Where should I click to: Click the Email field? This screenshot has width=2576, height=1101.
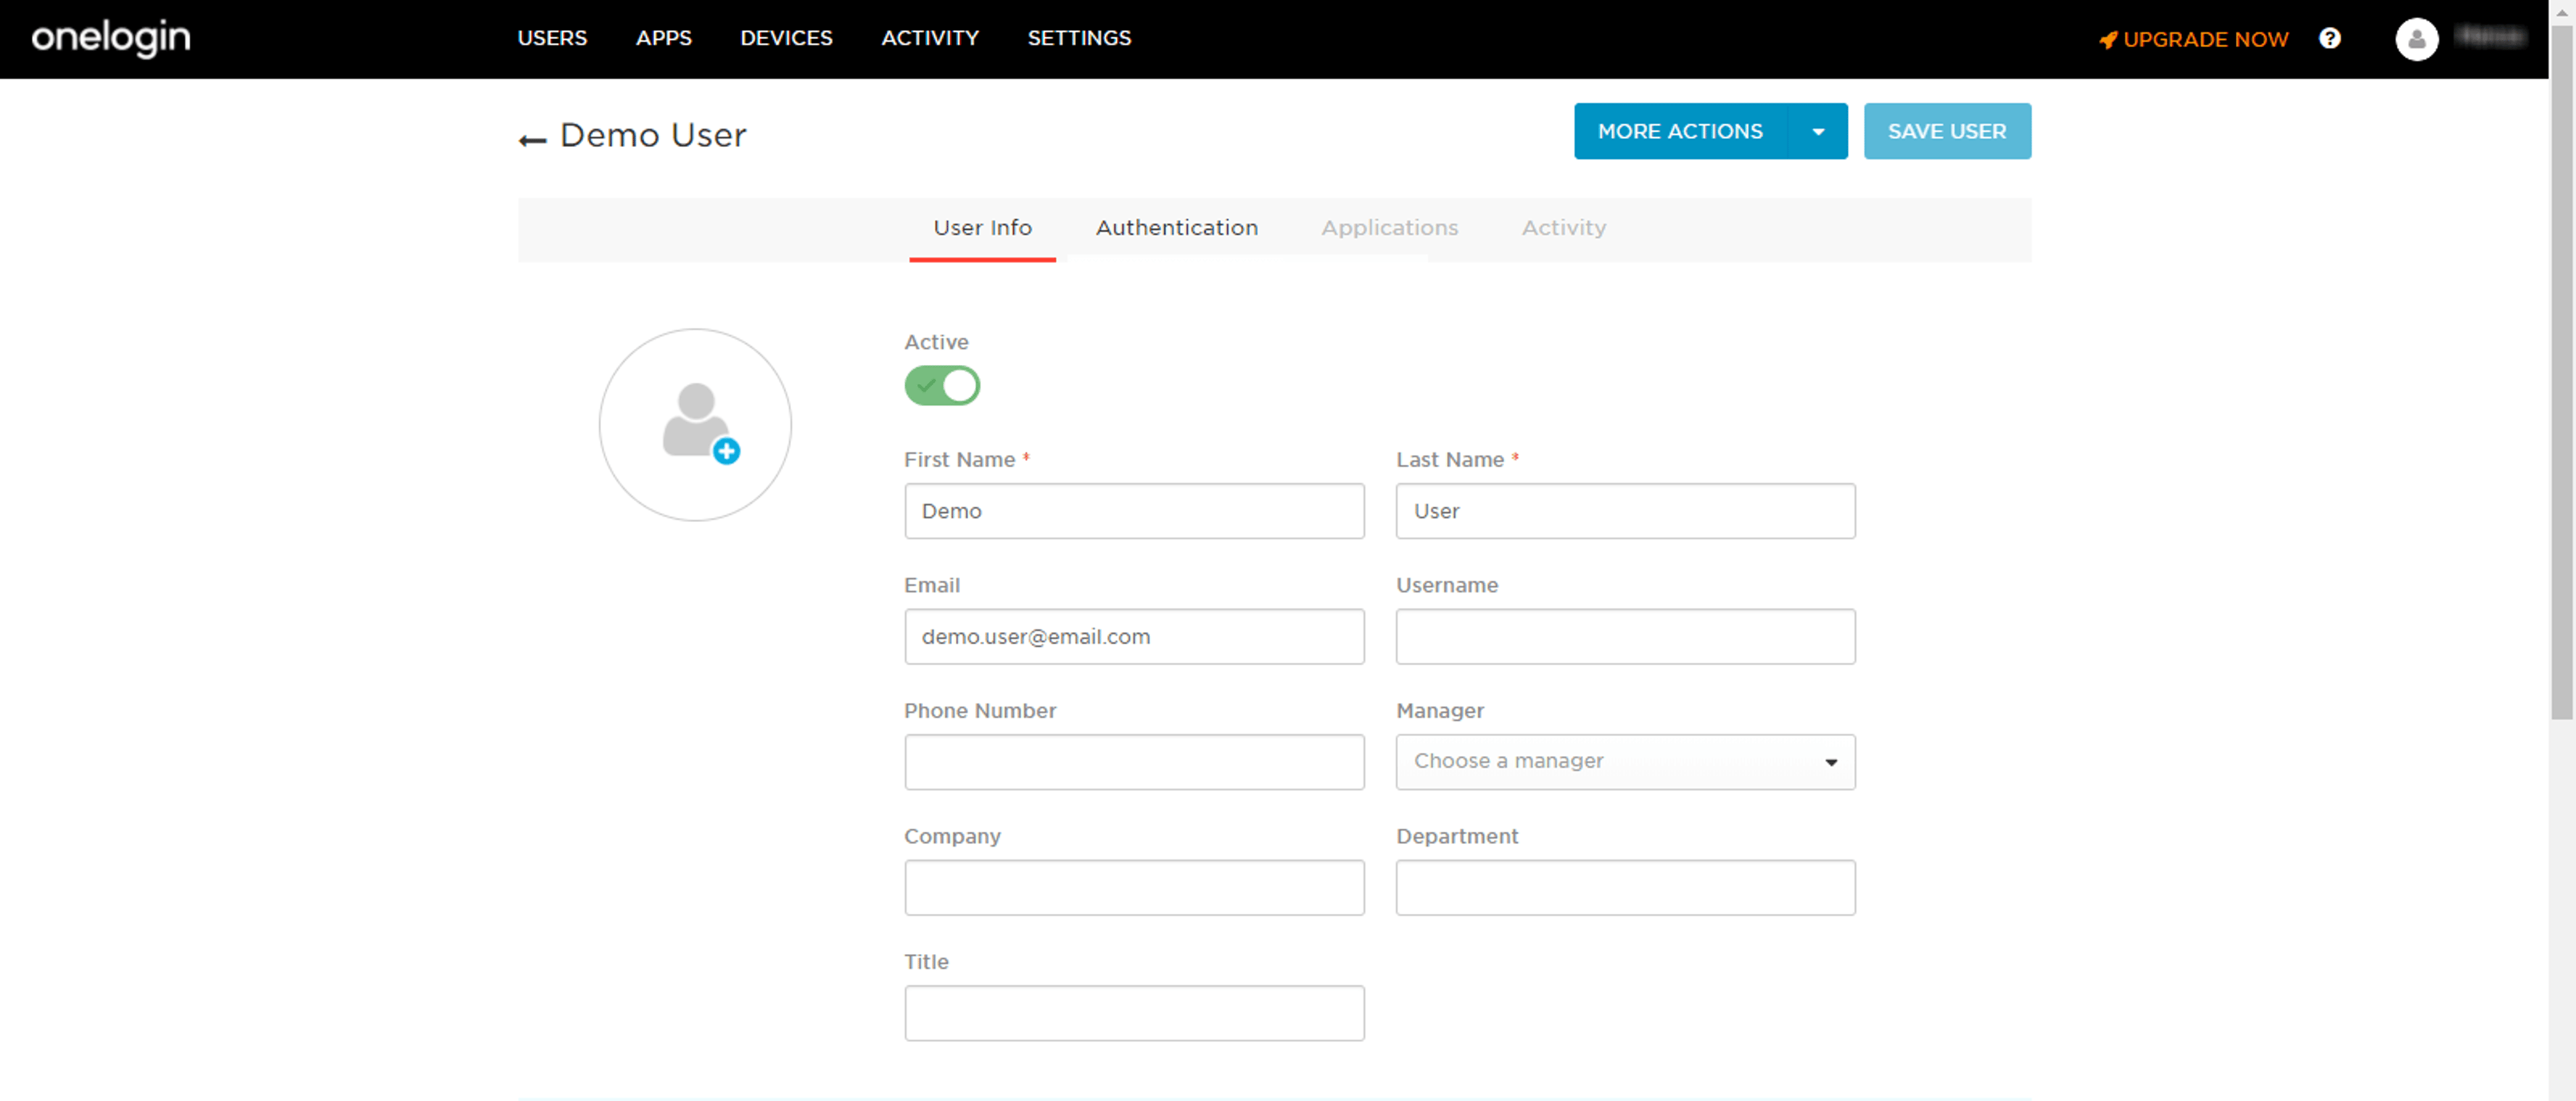(1134, 636)
